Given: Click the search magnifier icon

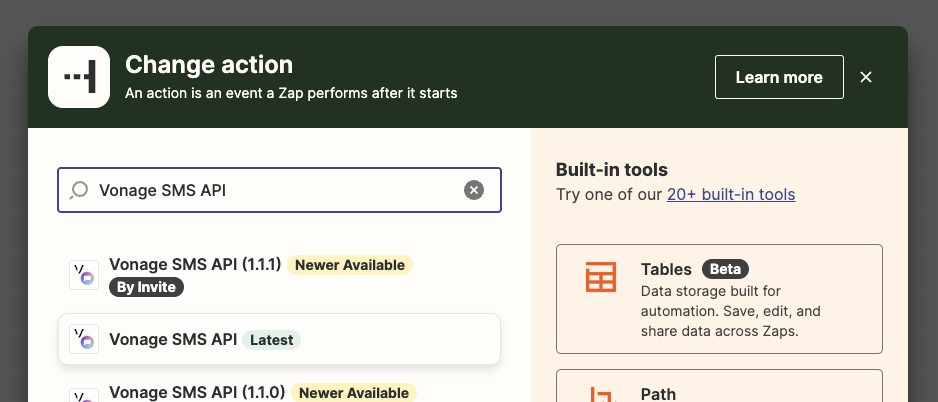Looking at the screenshot, I should (x=79, y=190).
